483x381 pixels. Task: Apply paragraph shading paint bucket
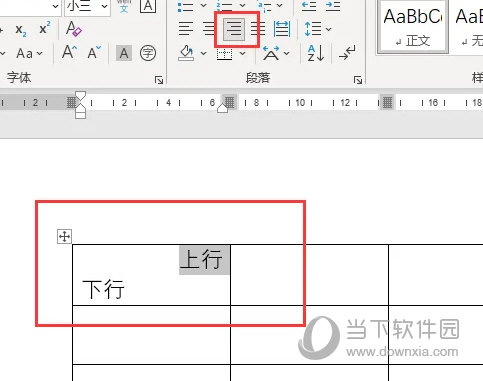pos(187,53)
